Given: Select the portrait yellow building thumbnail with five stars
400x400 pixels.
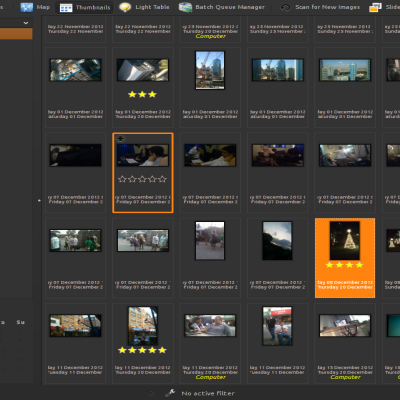Looking at the screenshot, I should click(x=143, y=326).
